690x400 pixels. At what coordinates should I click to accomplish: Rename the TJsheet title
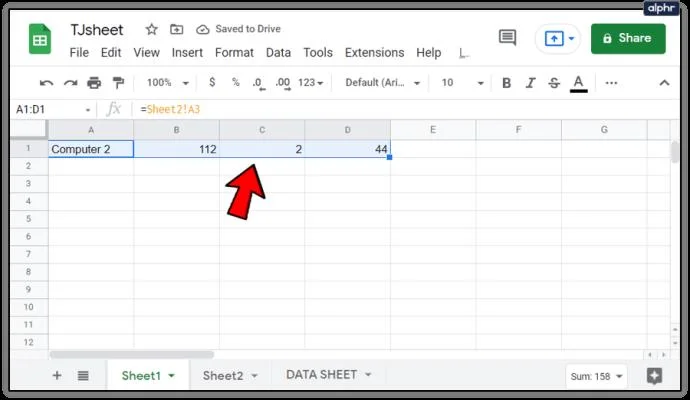[97, 30]
